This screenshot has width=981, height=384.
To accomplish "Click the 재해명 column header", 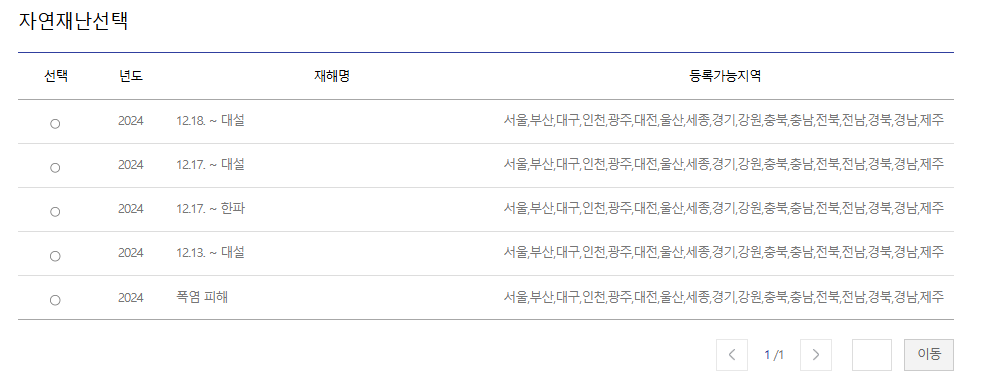I will (332, 76).
